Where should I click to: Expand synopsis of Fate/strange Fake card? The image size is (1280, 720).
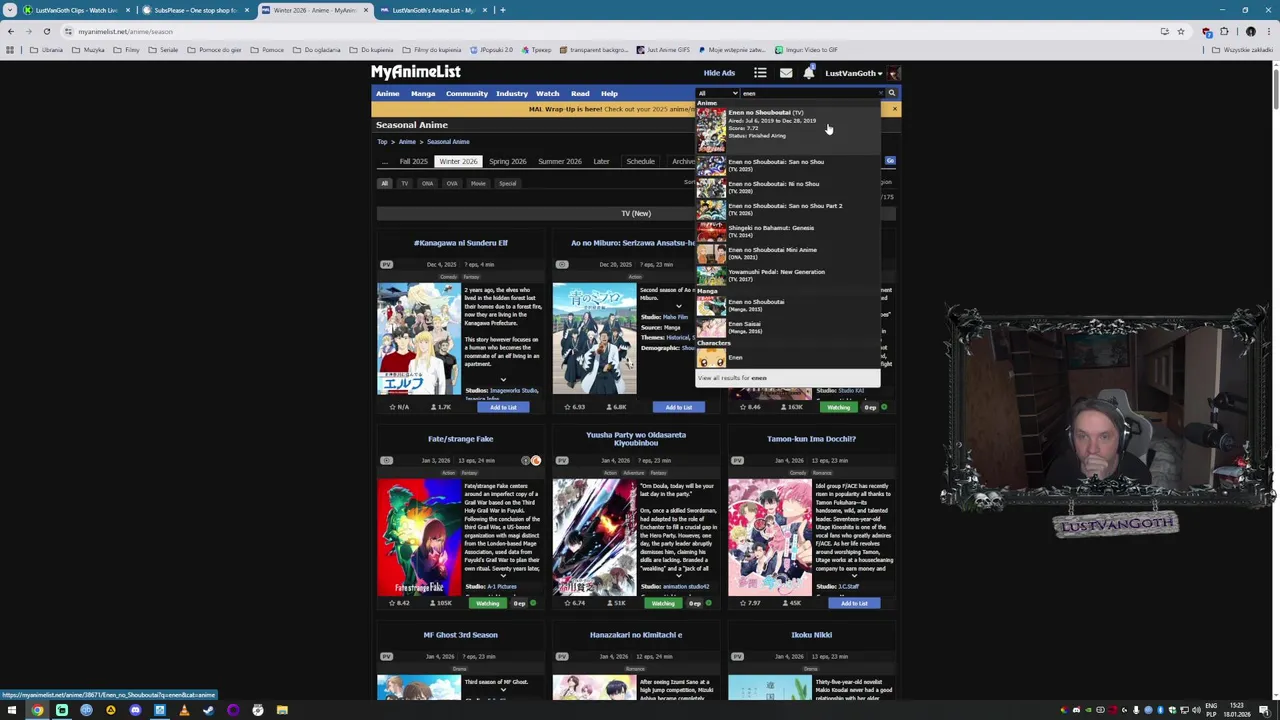pyautogui.click(x=502, y=577)
